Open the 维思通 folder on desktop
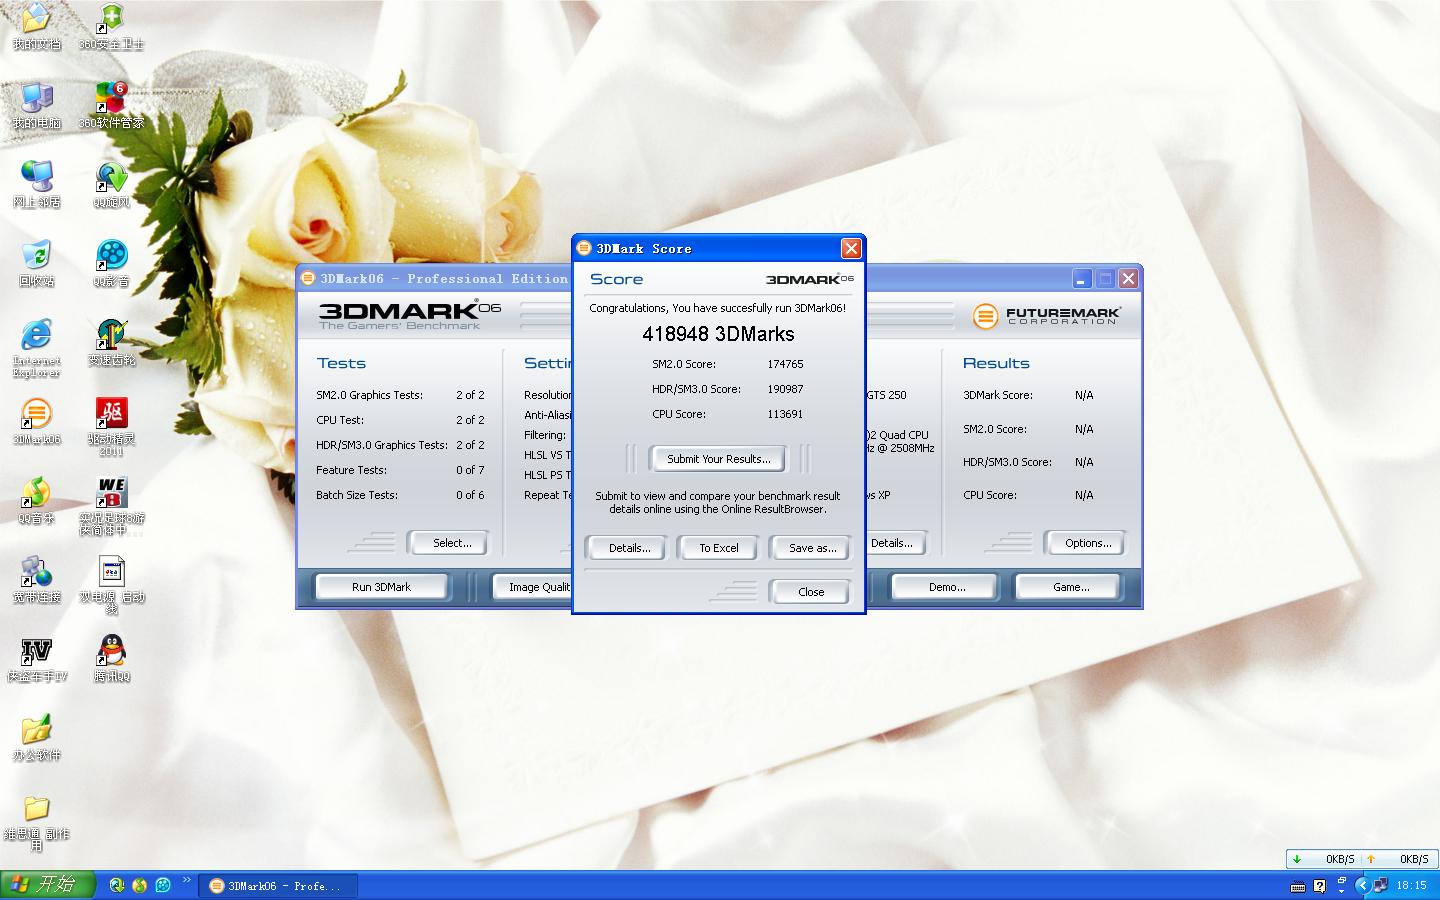This screenshot has height=900, width=1440. click(36, 822)
